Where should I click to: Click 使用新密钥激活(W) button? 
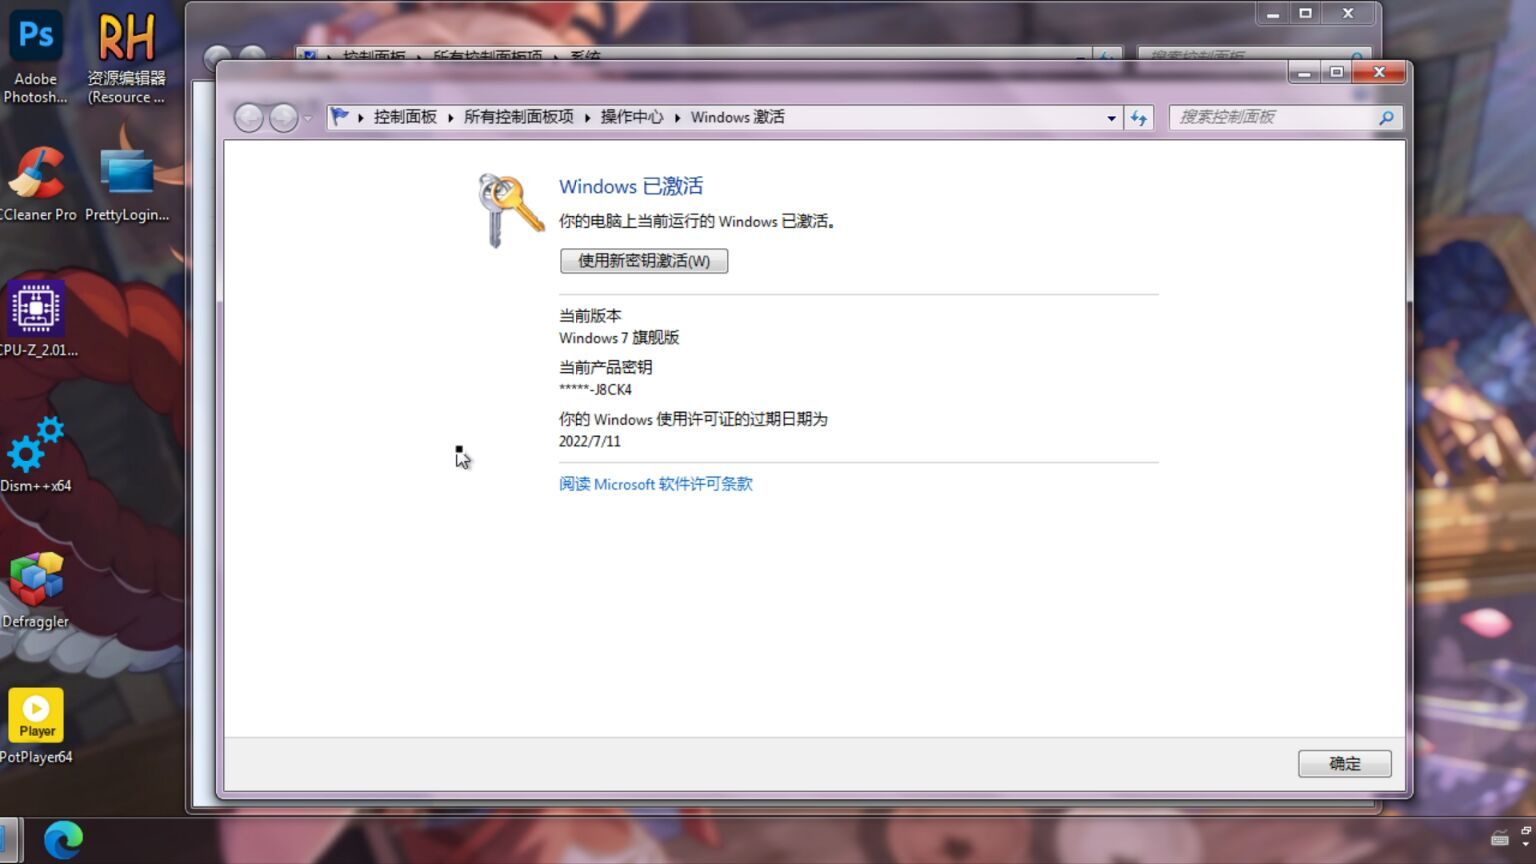click(644, 261)
